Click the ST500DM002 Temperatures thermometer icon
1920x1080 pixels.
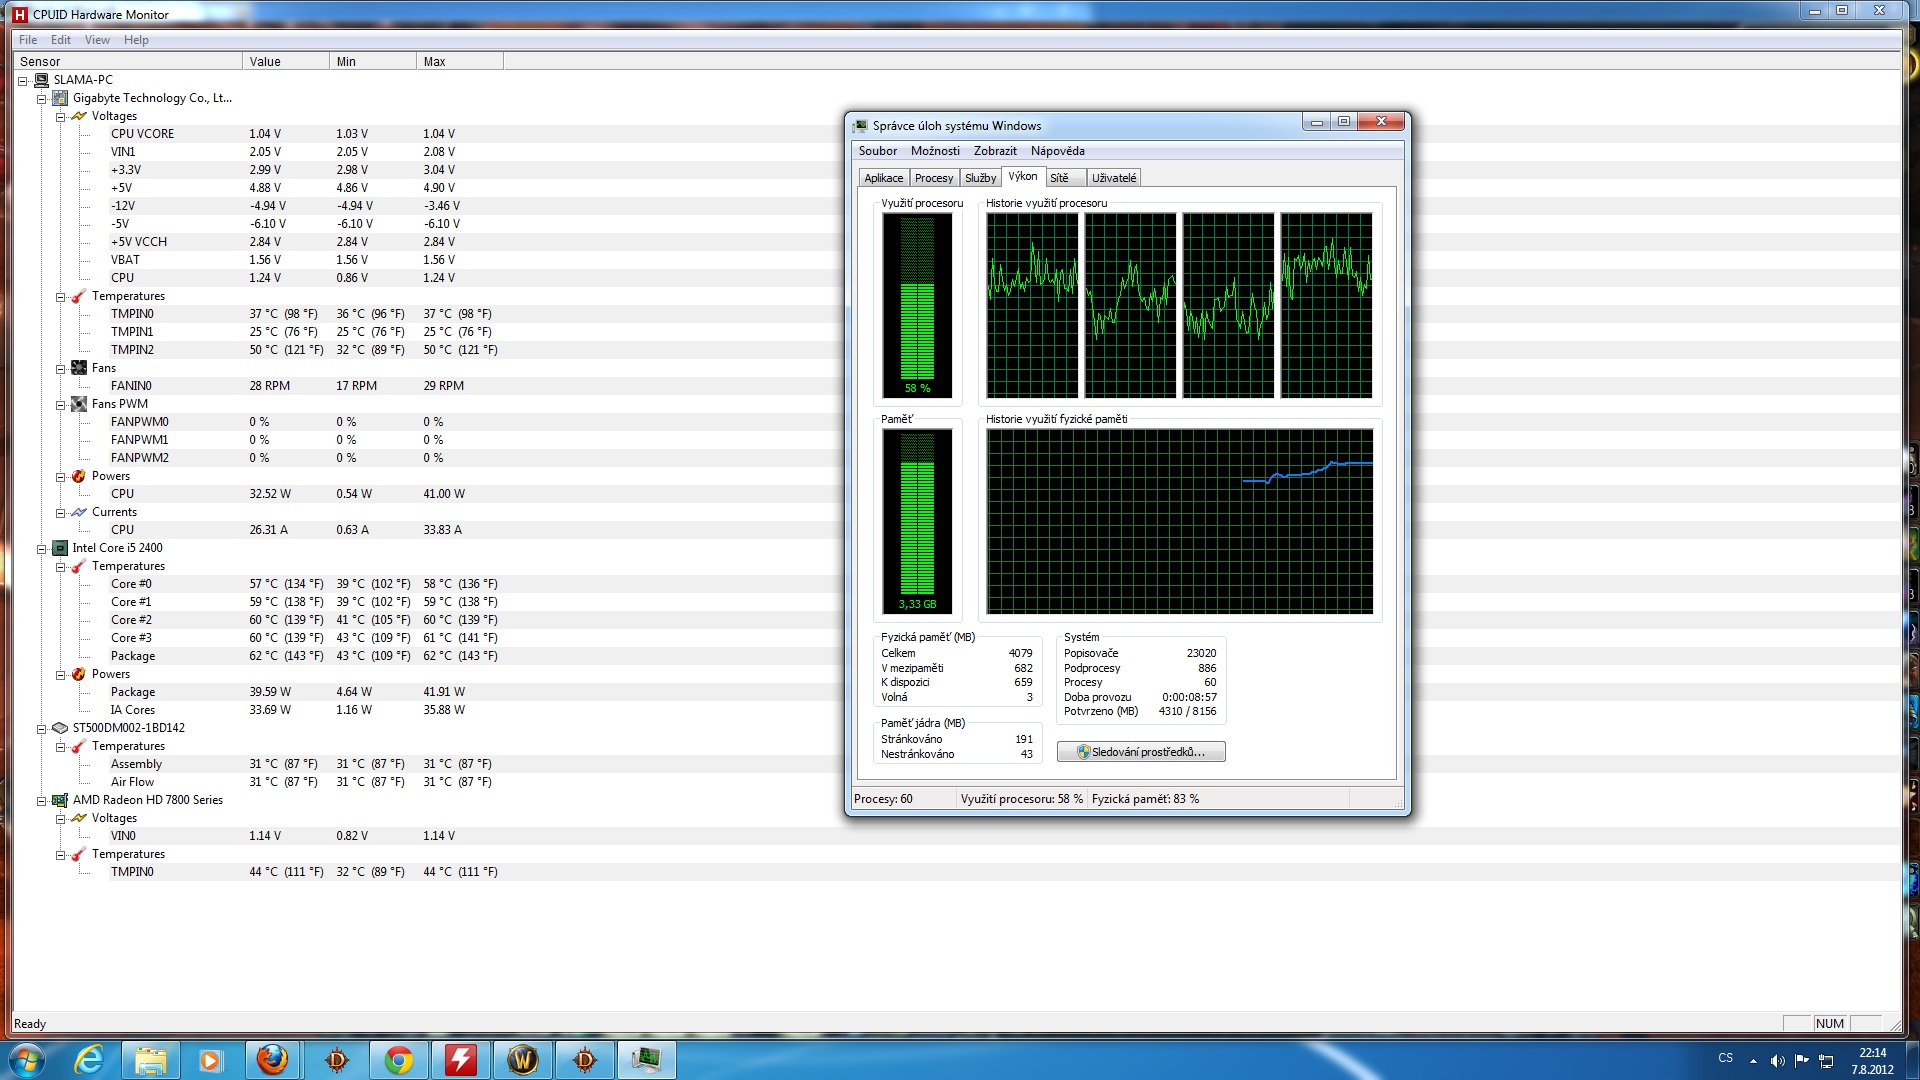[79, 746]
